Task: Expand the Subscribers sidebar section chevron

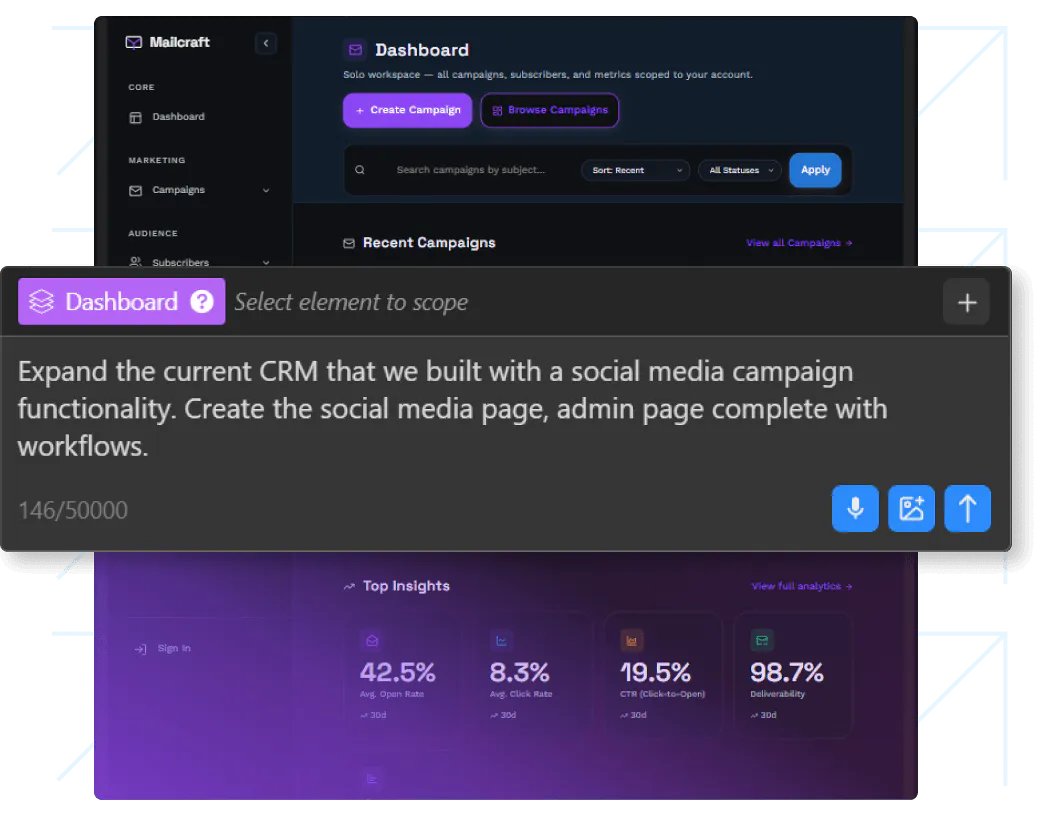Action: click(x=266, y=262)
